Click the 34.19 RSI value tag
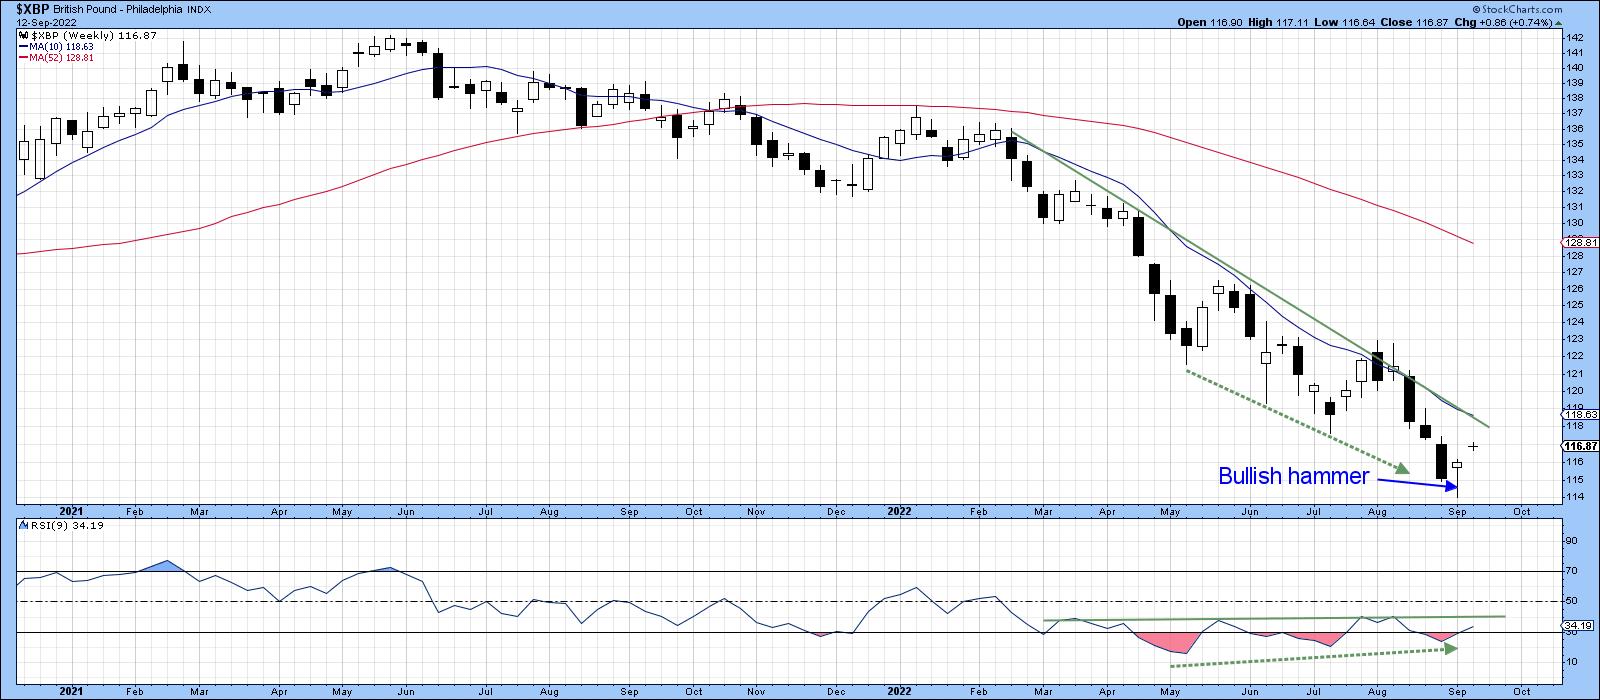Screen dimensions: 1600x700 pyautogui.click(x=1578, y=630)
